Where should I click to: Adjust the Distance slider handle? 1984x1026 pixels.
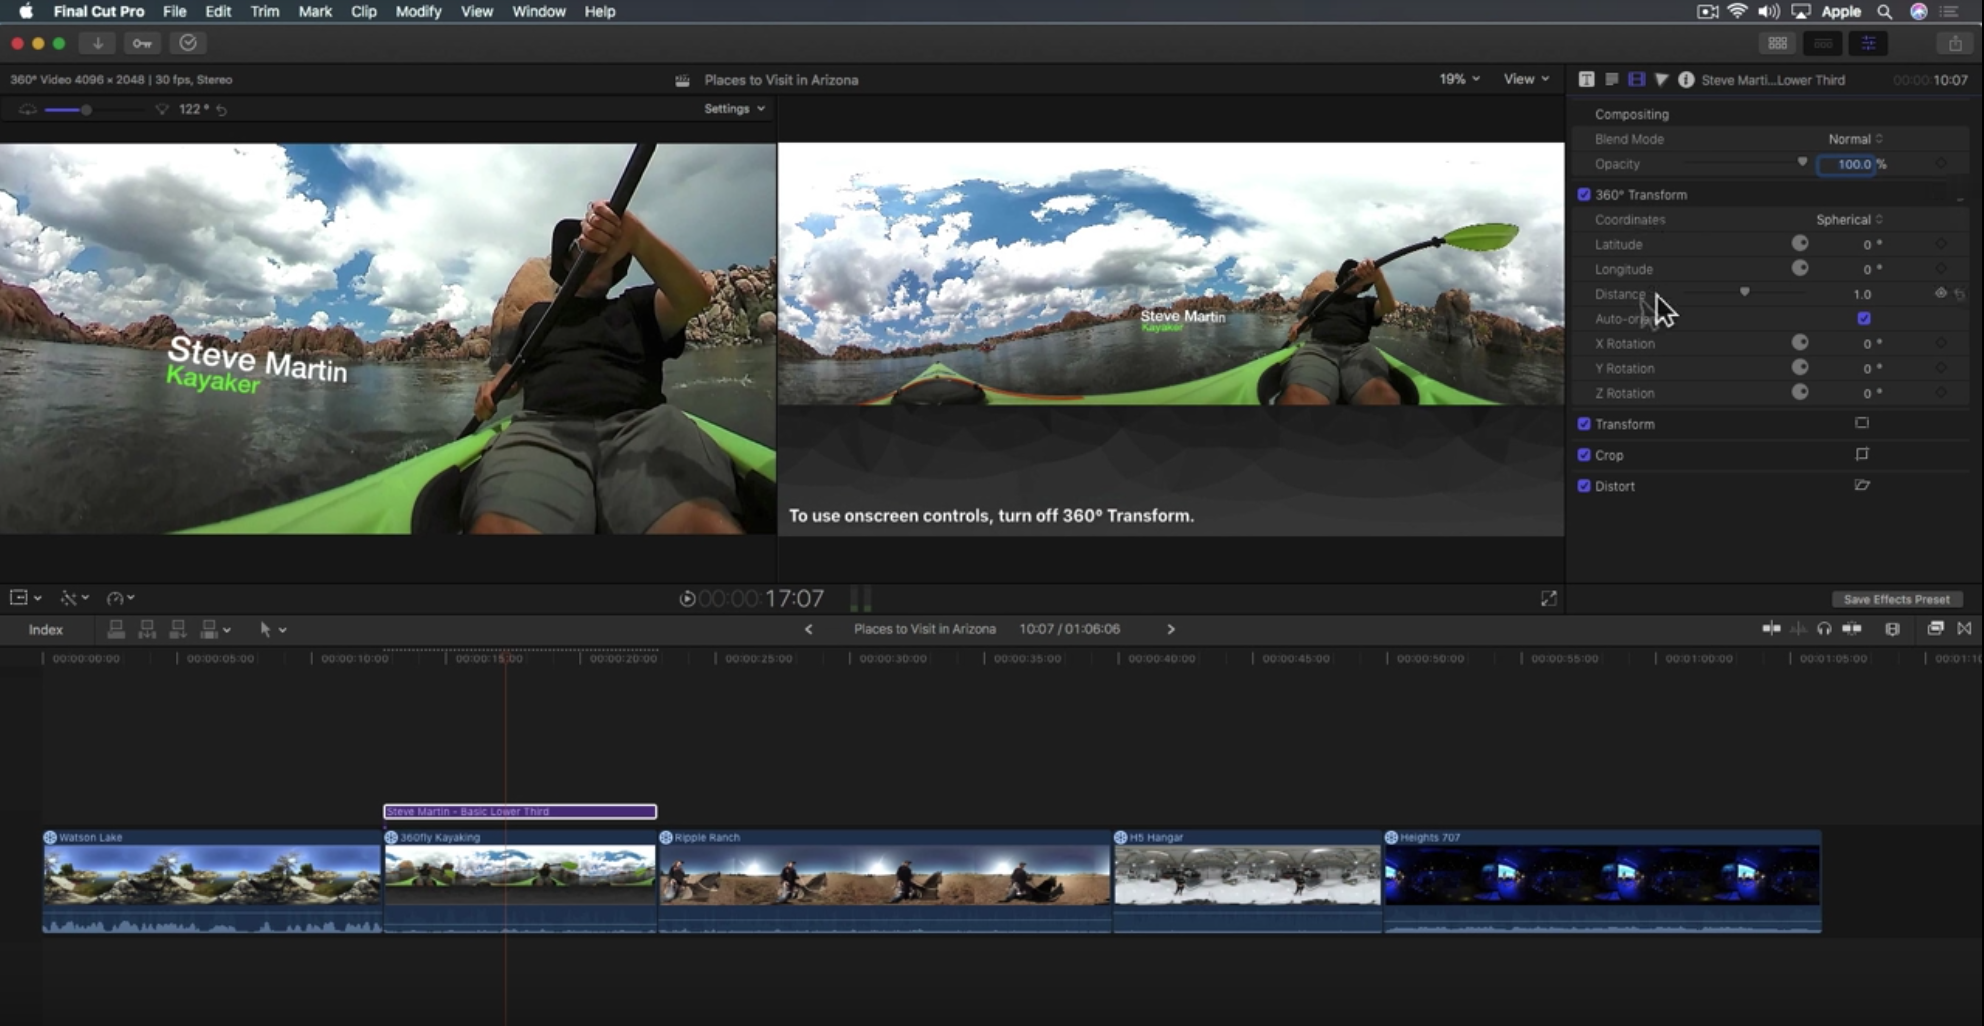point(1745,292)
